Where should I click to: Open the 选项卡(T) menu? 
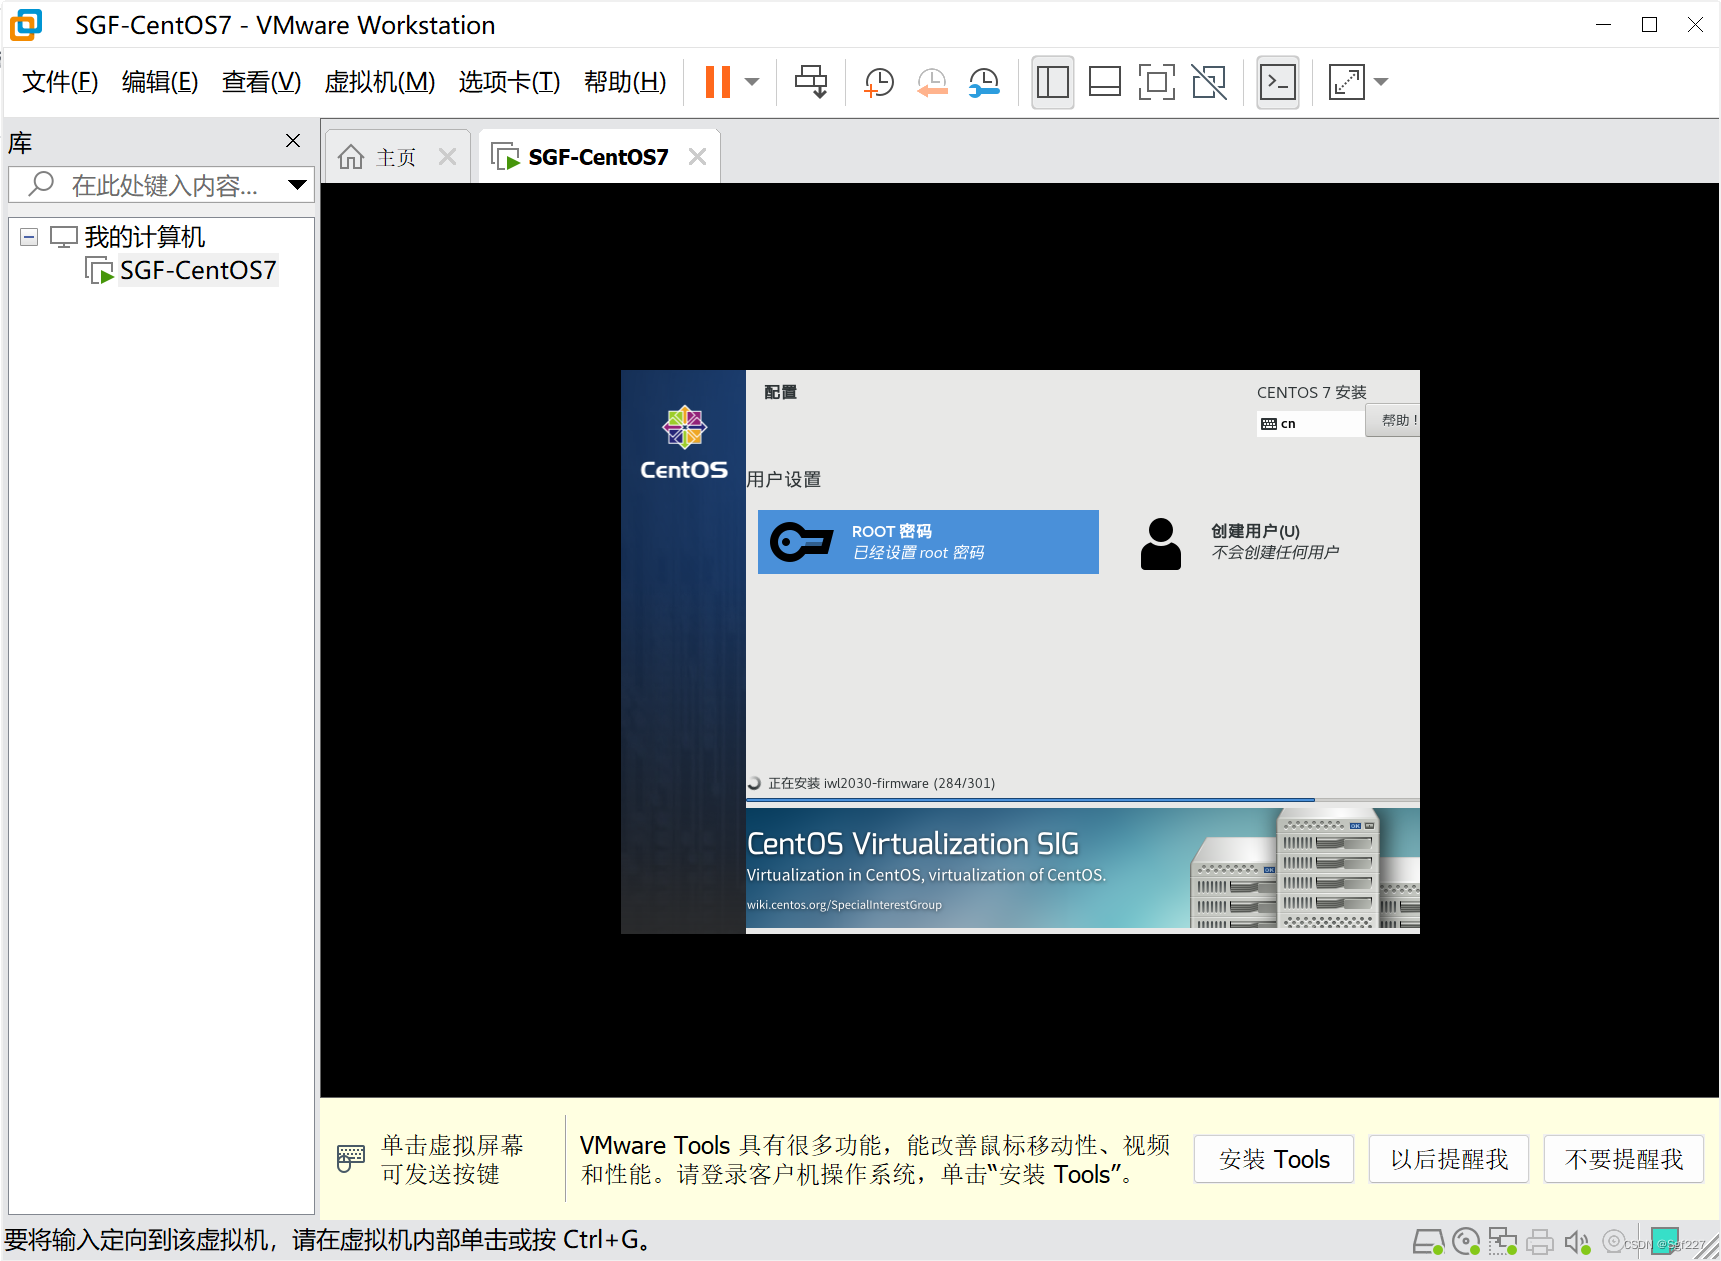pyautogui.click(x=509, y=82)
